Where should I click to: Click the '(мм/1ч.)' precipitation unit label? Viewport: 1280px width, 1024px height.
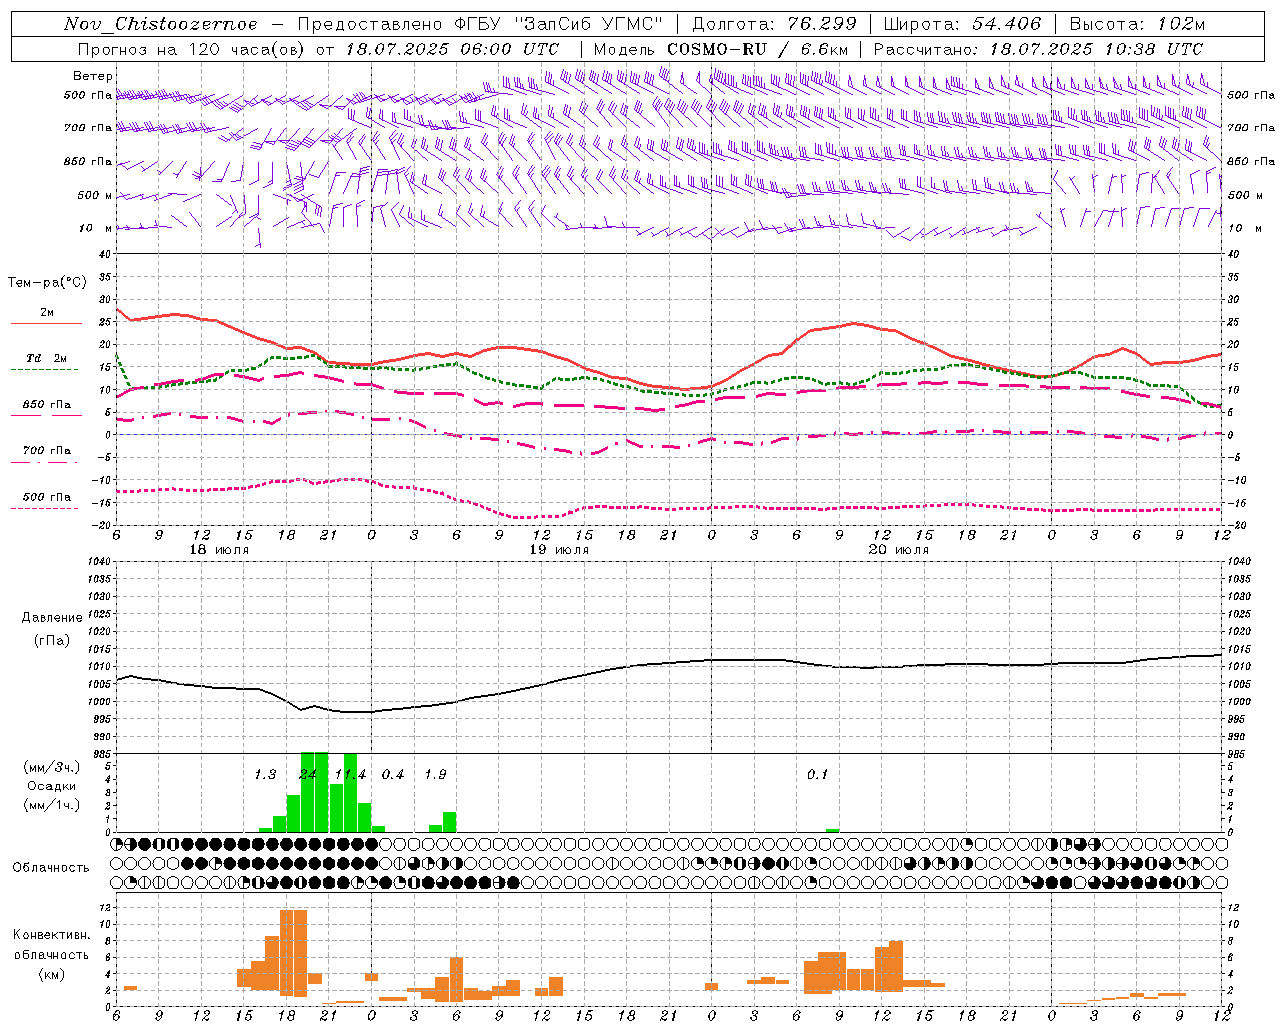pyautogui.click(x=51, y=805)
